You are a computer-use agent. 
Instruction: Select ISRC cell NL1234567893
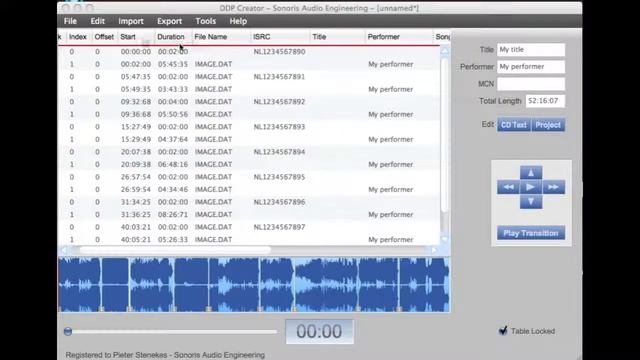(279, 127)
